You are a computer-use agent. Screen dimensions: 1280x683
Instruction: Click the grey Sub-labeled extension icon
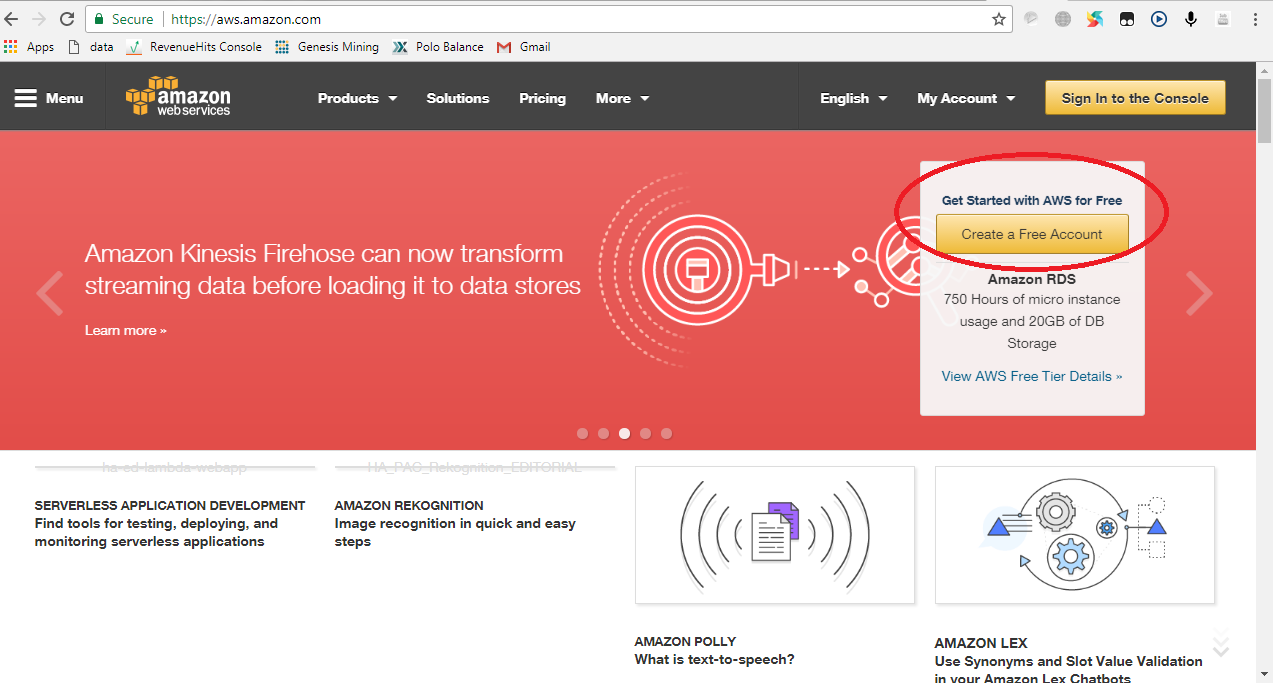pos(1223,19)
